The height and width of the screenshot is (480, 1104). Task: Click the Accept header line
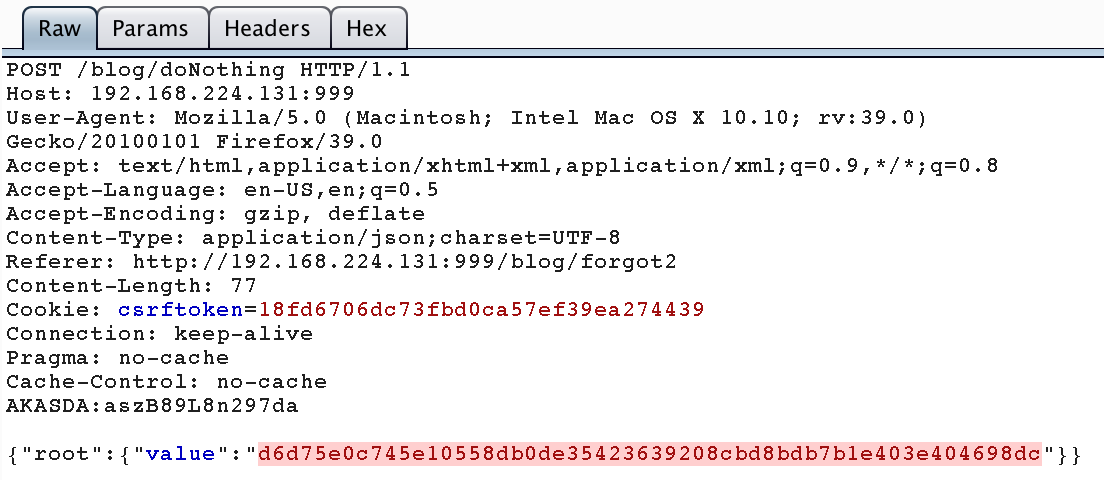(502, 166)
